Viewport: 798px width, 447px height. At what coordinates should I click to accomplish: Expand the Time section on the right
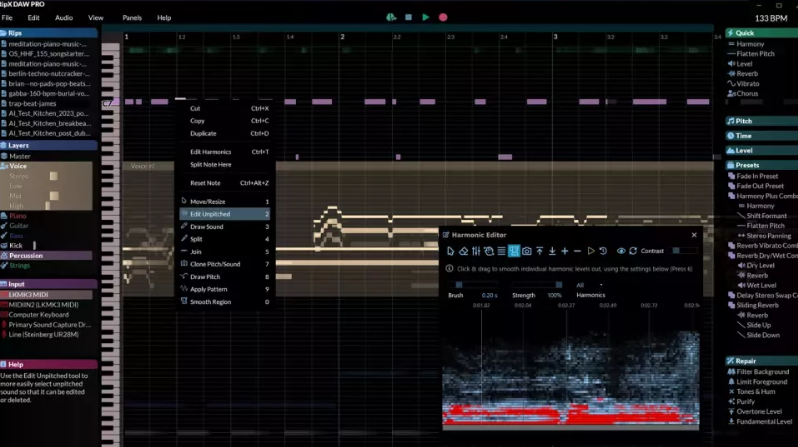click(x=761, y=136)
